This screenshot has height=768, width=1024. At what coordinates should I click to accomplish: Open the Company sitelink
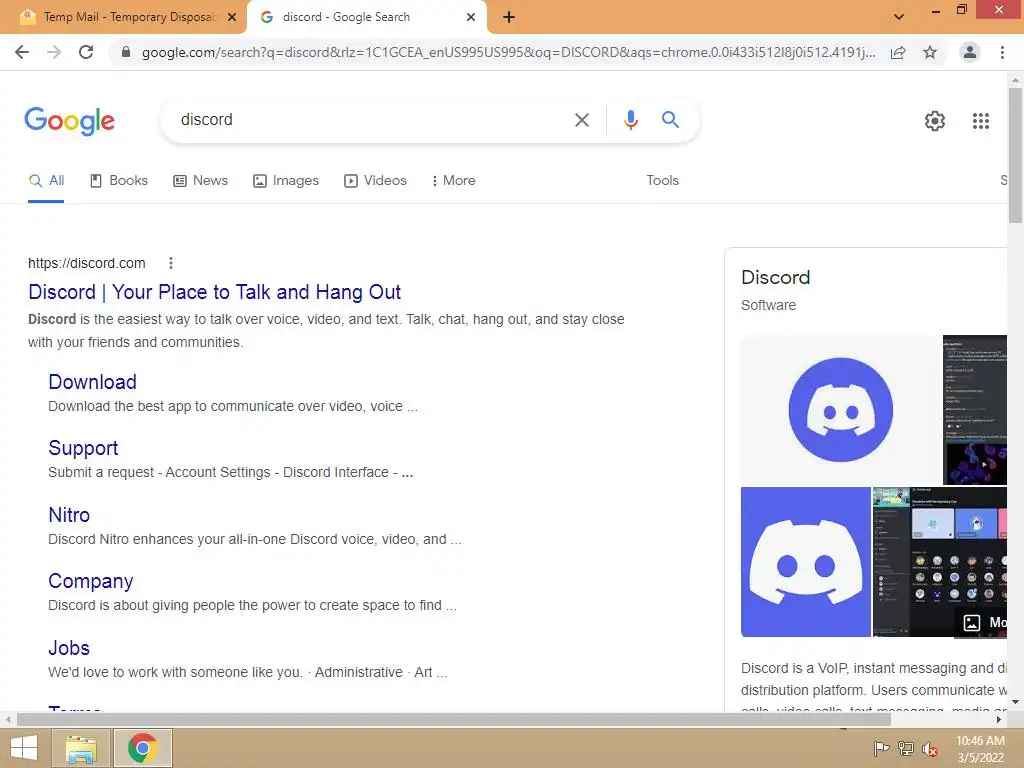[x=91, y=581]
